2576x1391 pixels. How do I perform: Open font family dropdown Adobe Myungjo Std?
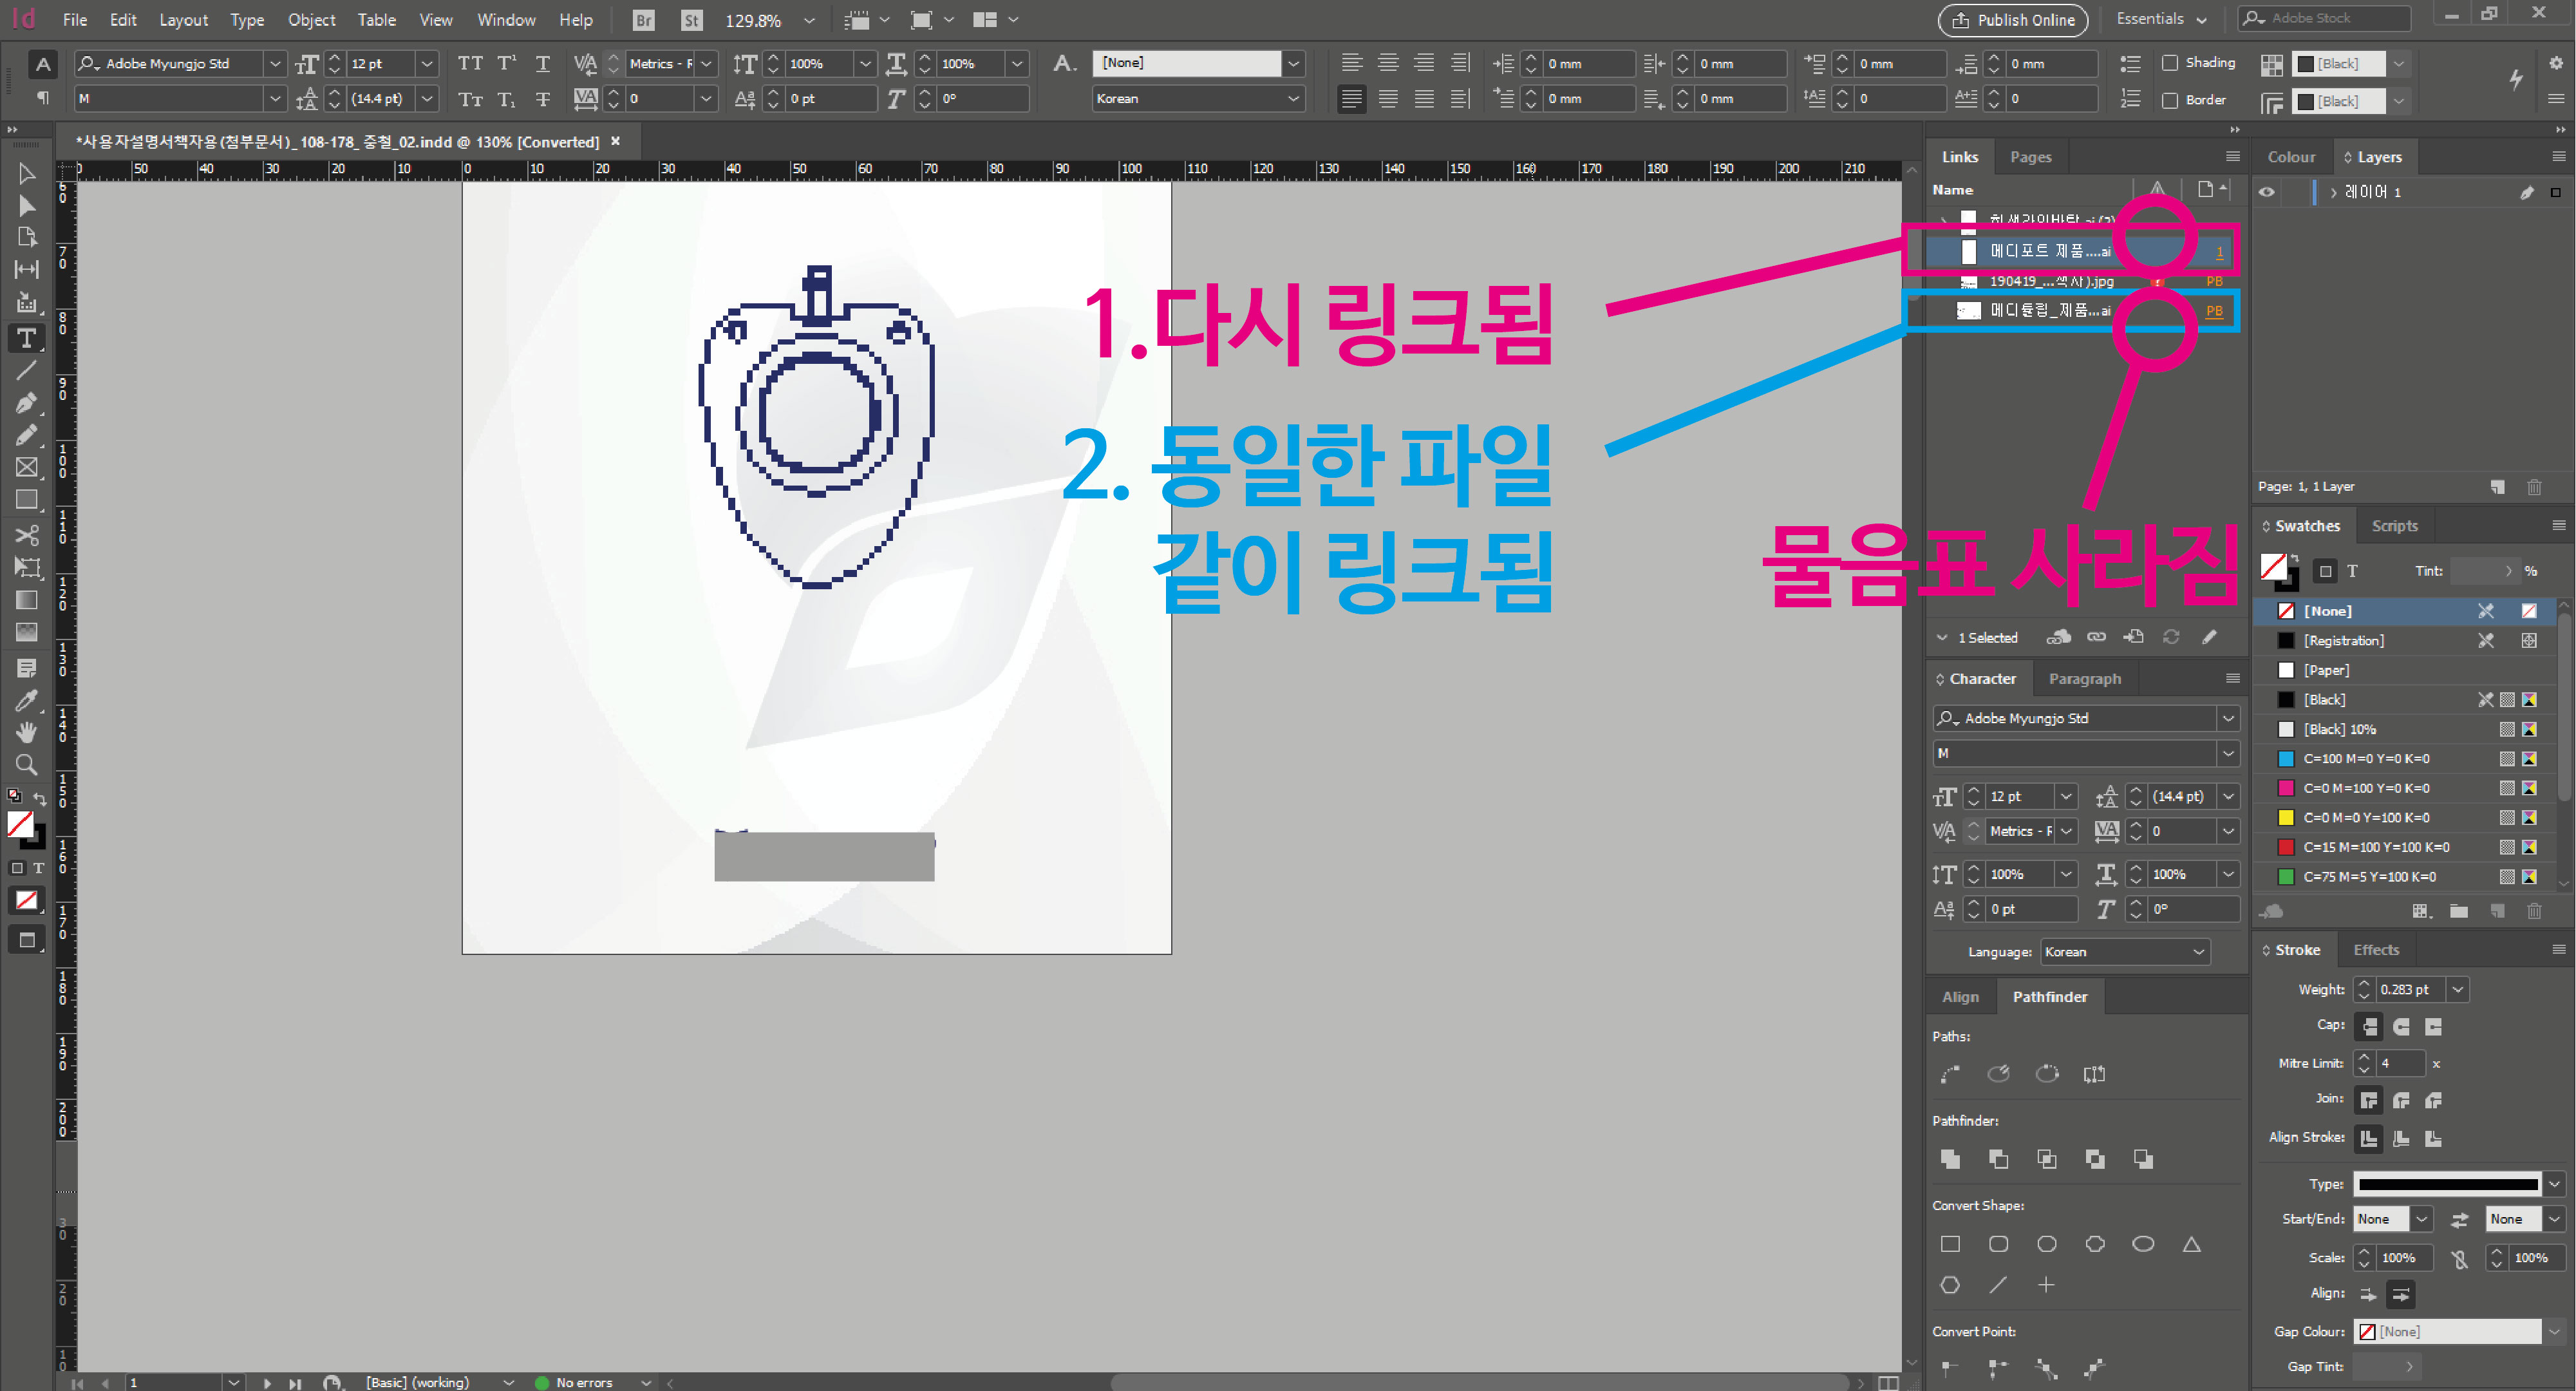coord(275,64)
